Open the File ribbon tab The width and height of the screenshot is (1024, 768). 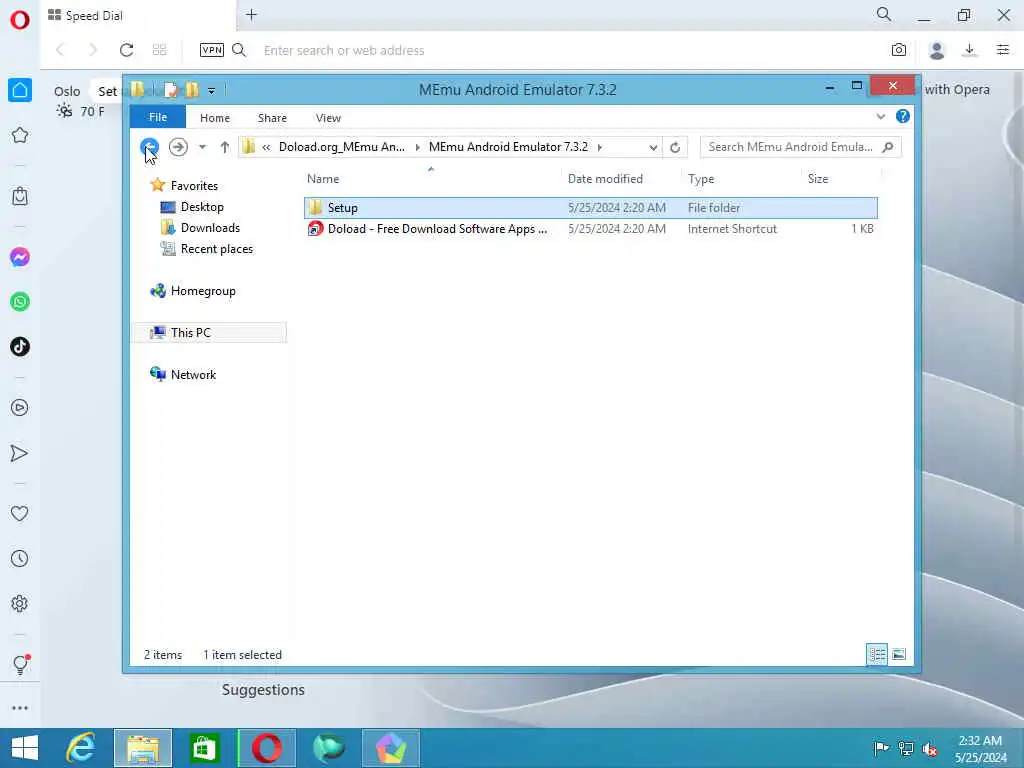(158, 117)
